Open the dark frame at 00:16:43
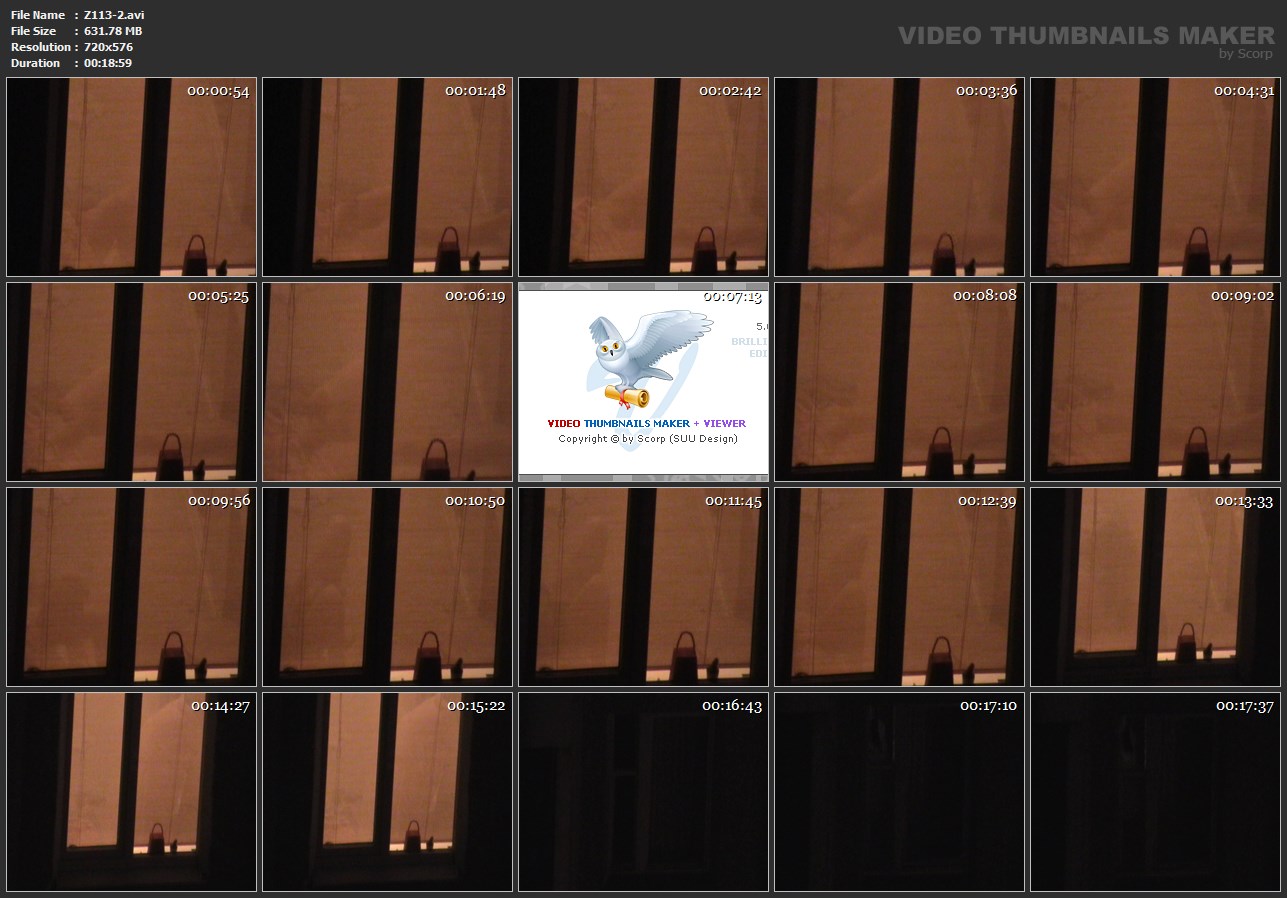Screen dimensions: 1287x898 point(643,792)
